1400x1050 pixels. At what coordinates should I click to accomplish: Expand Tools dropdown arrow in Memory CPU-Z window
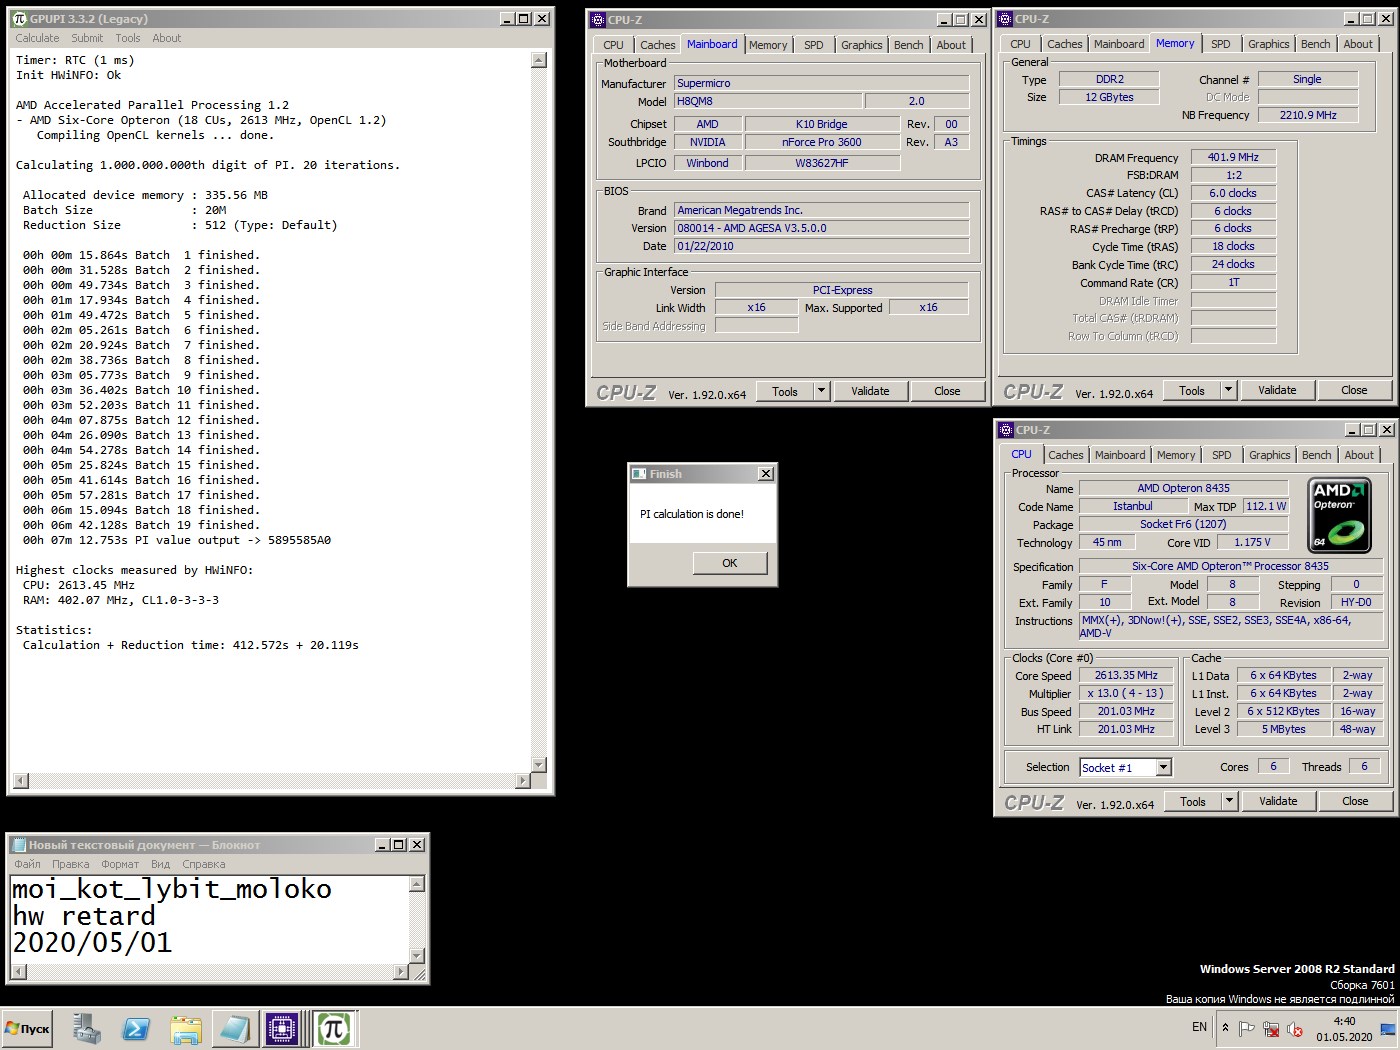click(x=1229, y=390)
